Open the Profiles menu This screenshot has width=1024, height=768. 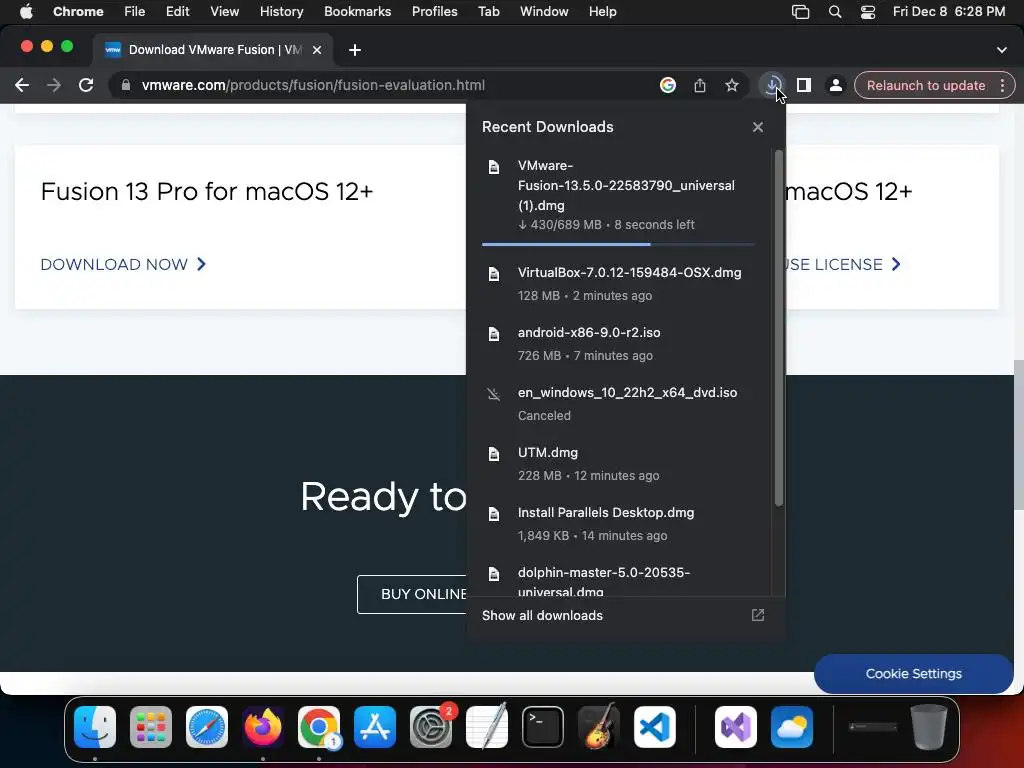435,11
